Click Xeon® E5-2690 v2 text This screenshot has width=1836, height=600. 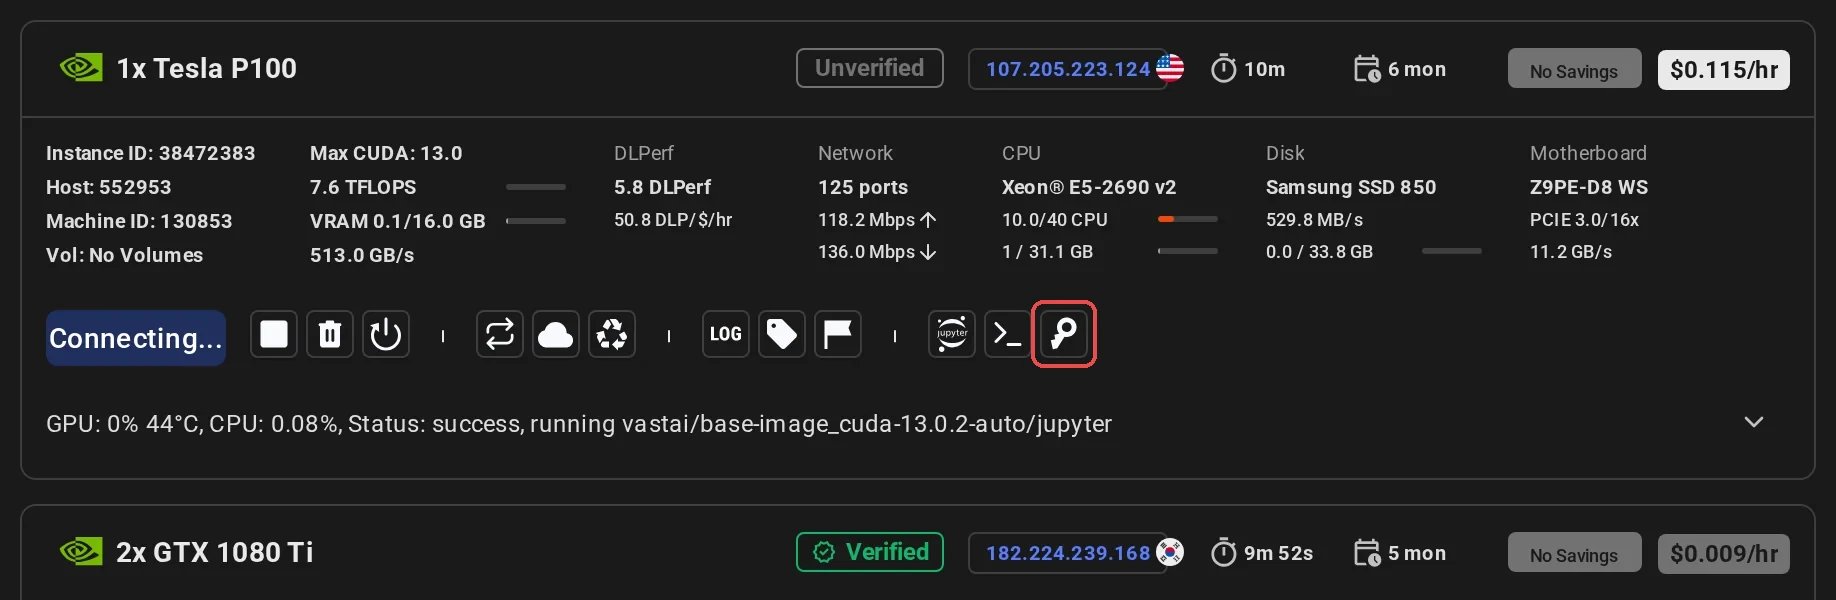coord(1089,187)
